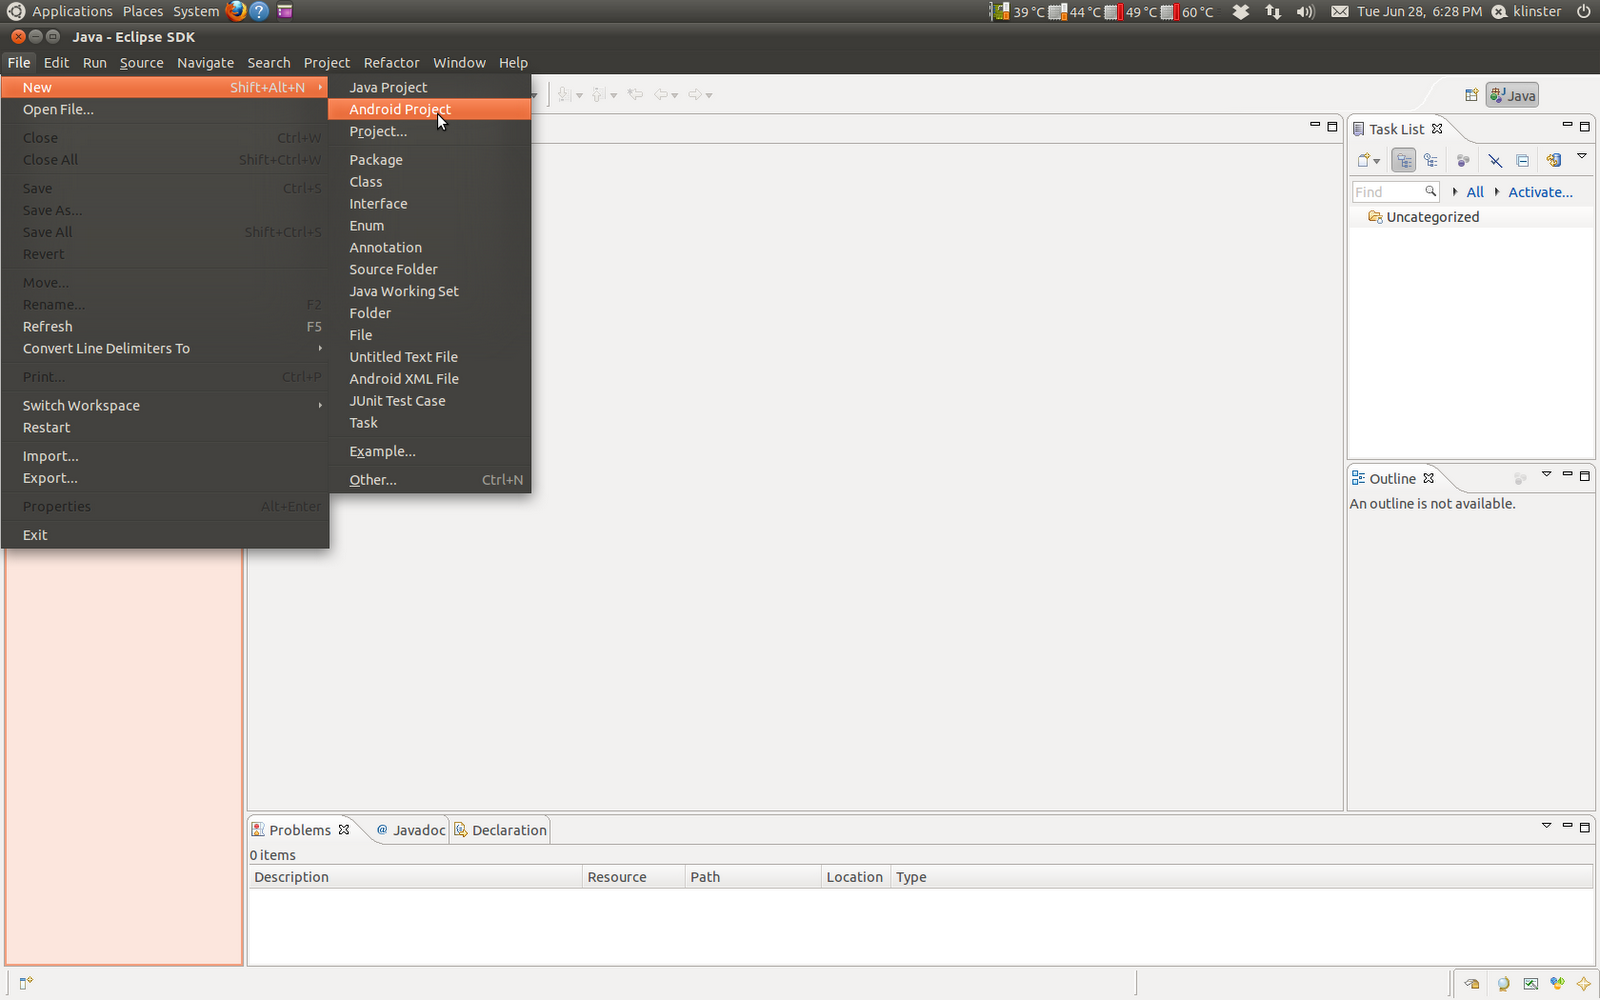Open the New Task dropdown arrow
This screenshot has height=1000, width=1600.
(x=1377, y=161)
